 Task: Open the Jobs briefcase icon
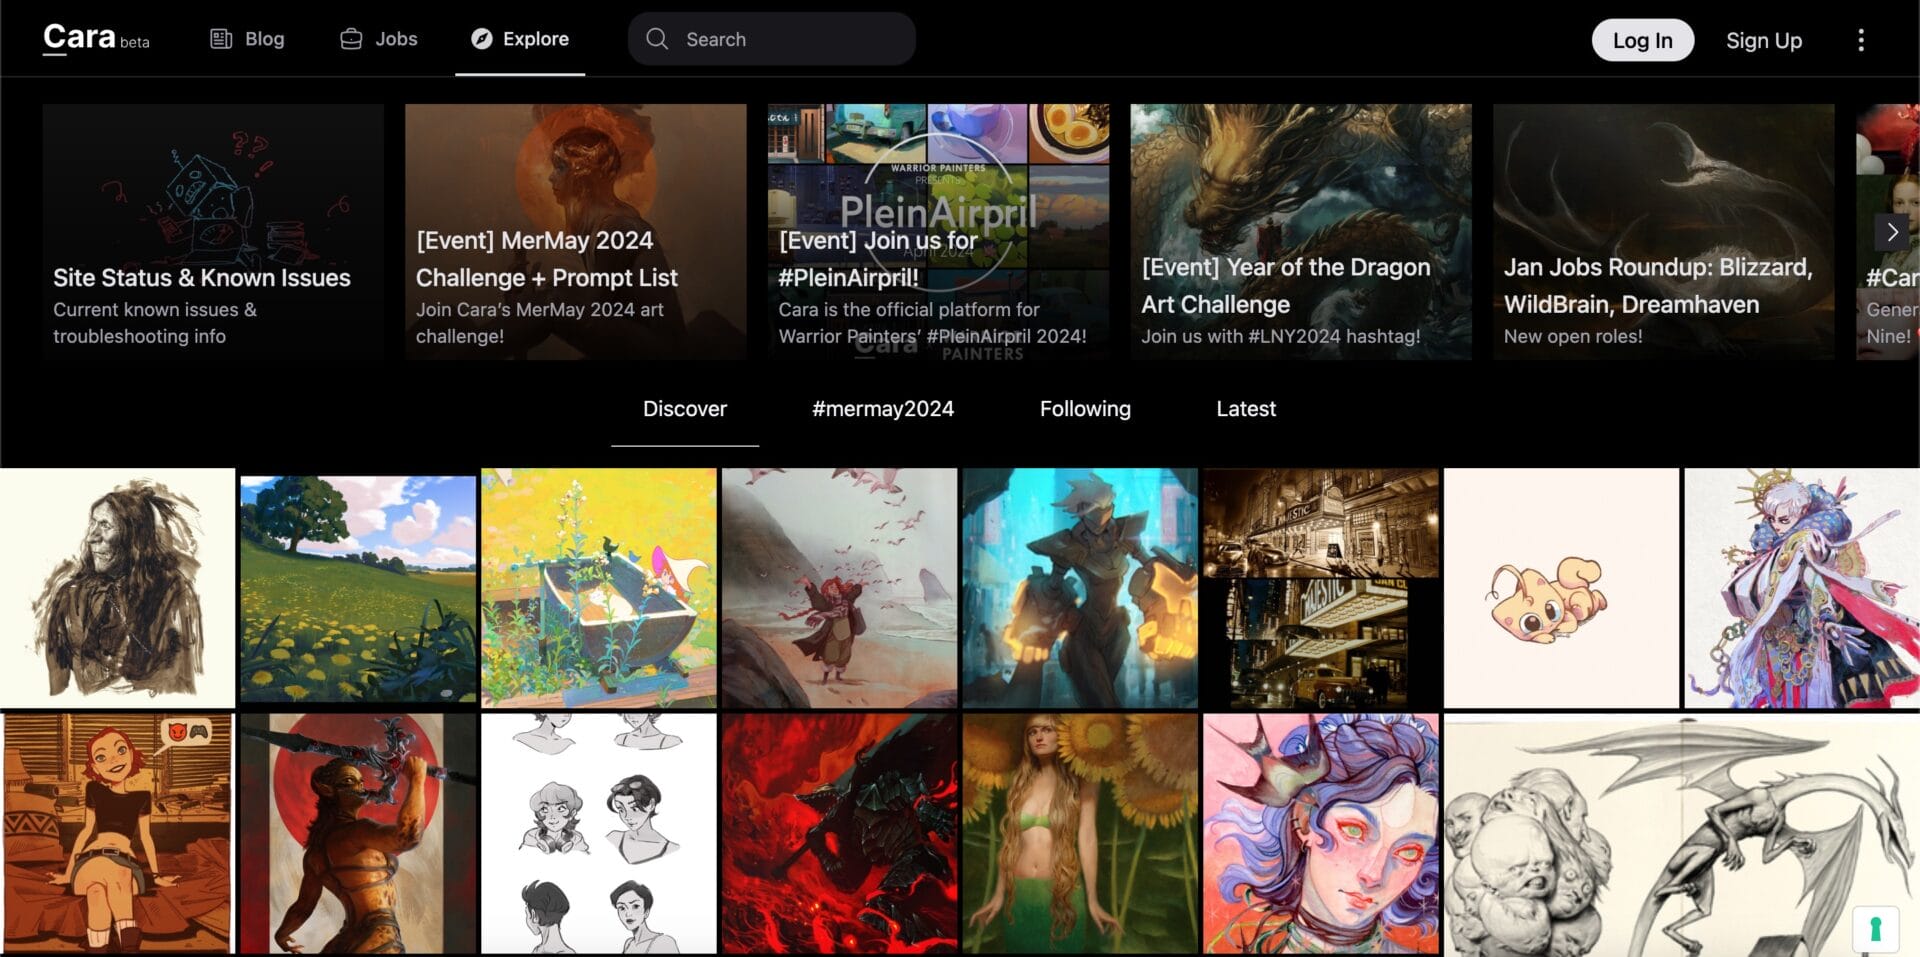point(351,39)
